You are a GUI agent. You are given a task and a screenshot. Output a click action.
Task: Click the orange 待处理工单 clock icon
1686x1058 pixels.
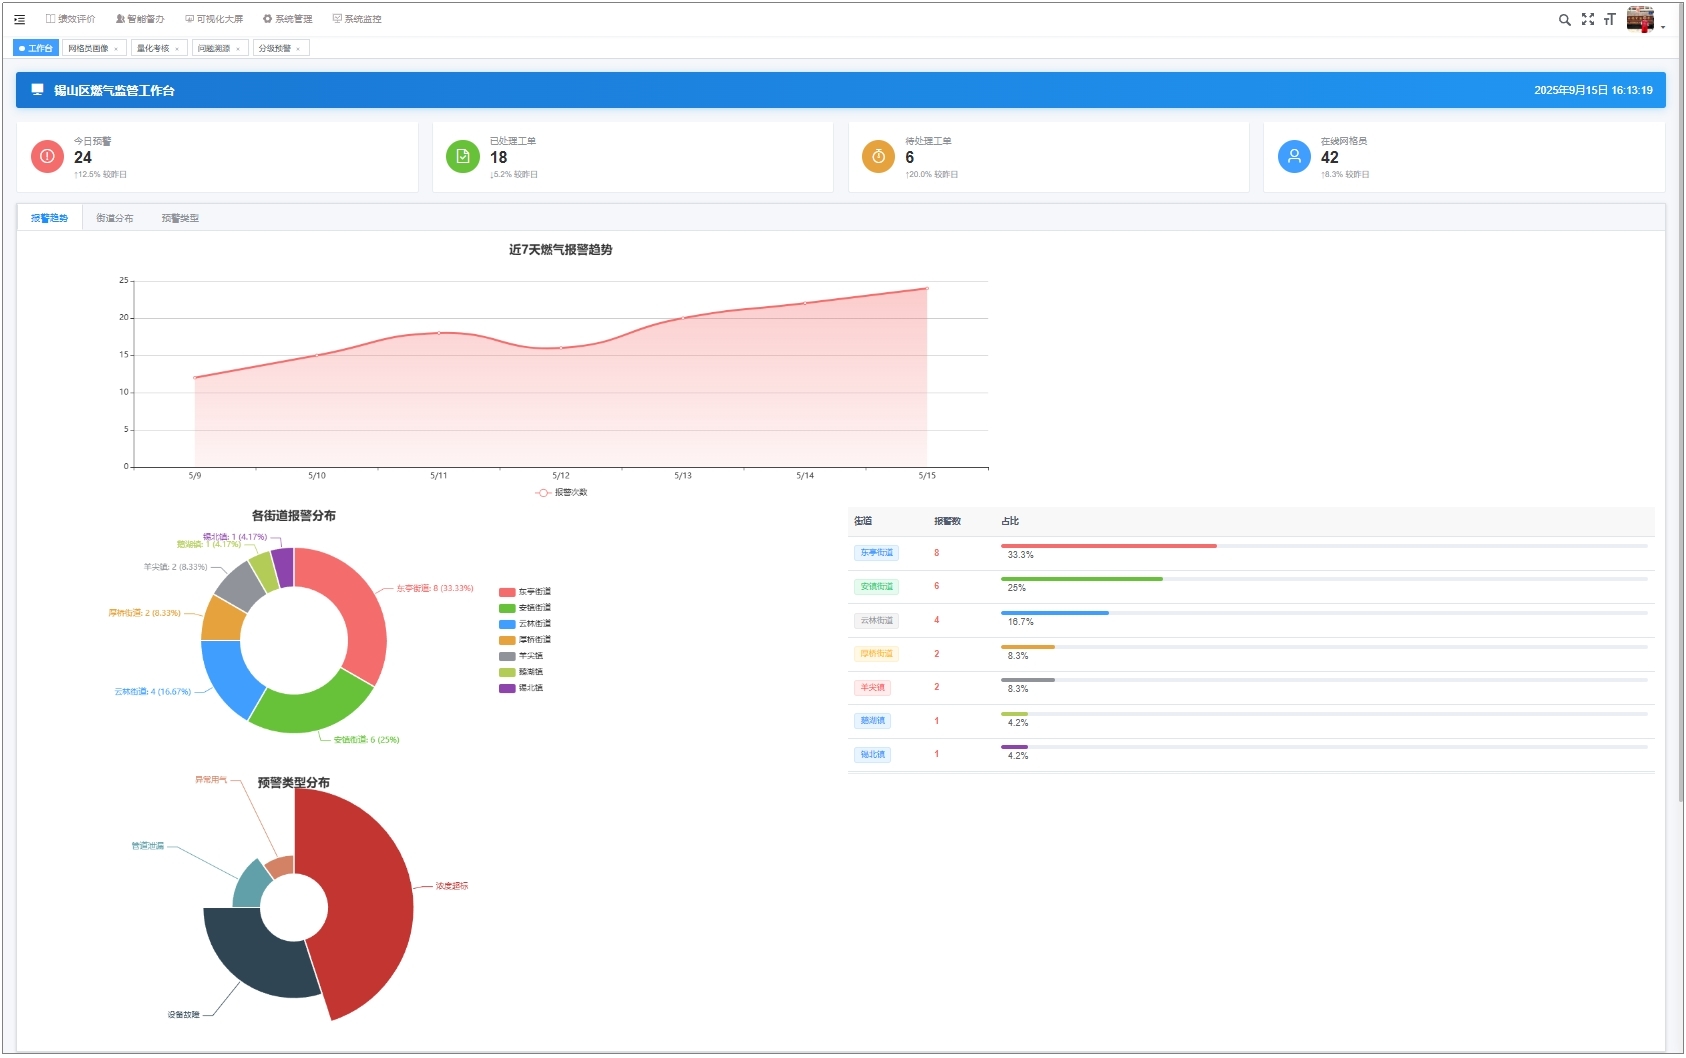pyautogui.click(x=878, y=157)
